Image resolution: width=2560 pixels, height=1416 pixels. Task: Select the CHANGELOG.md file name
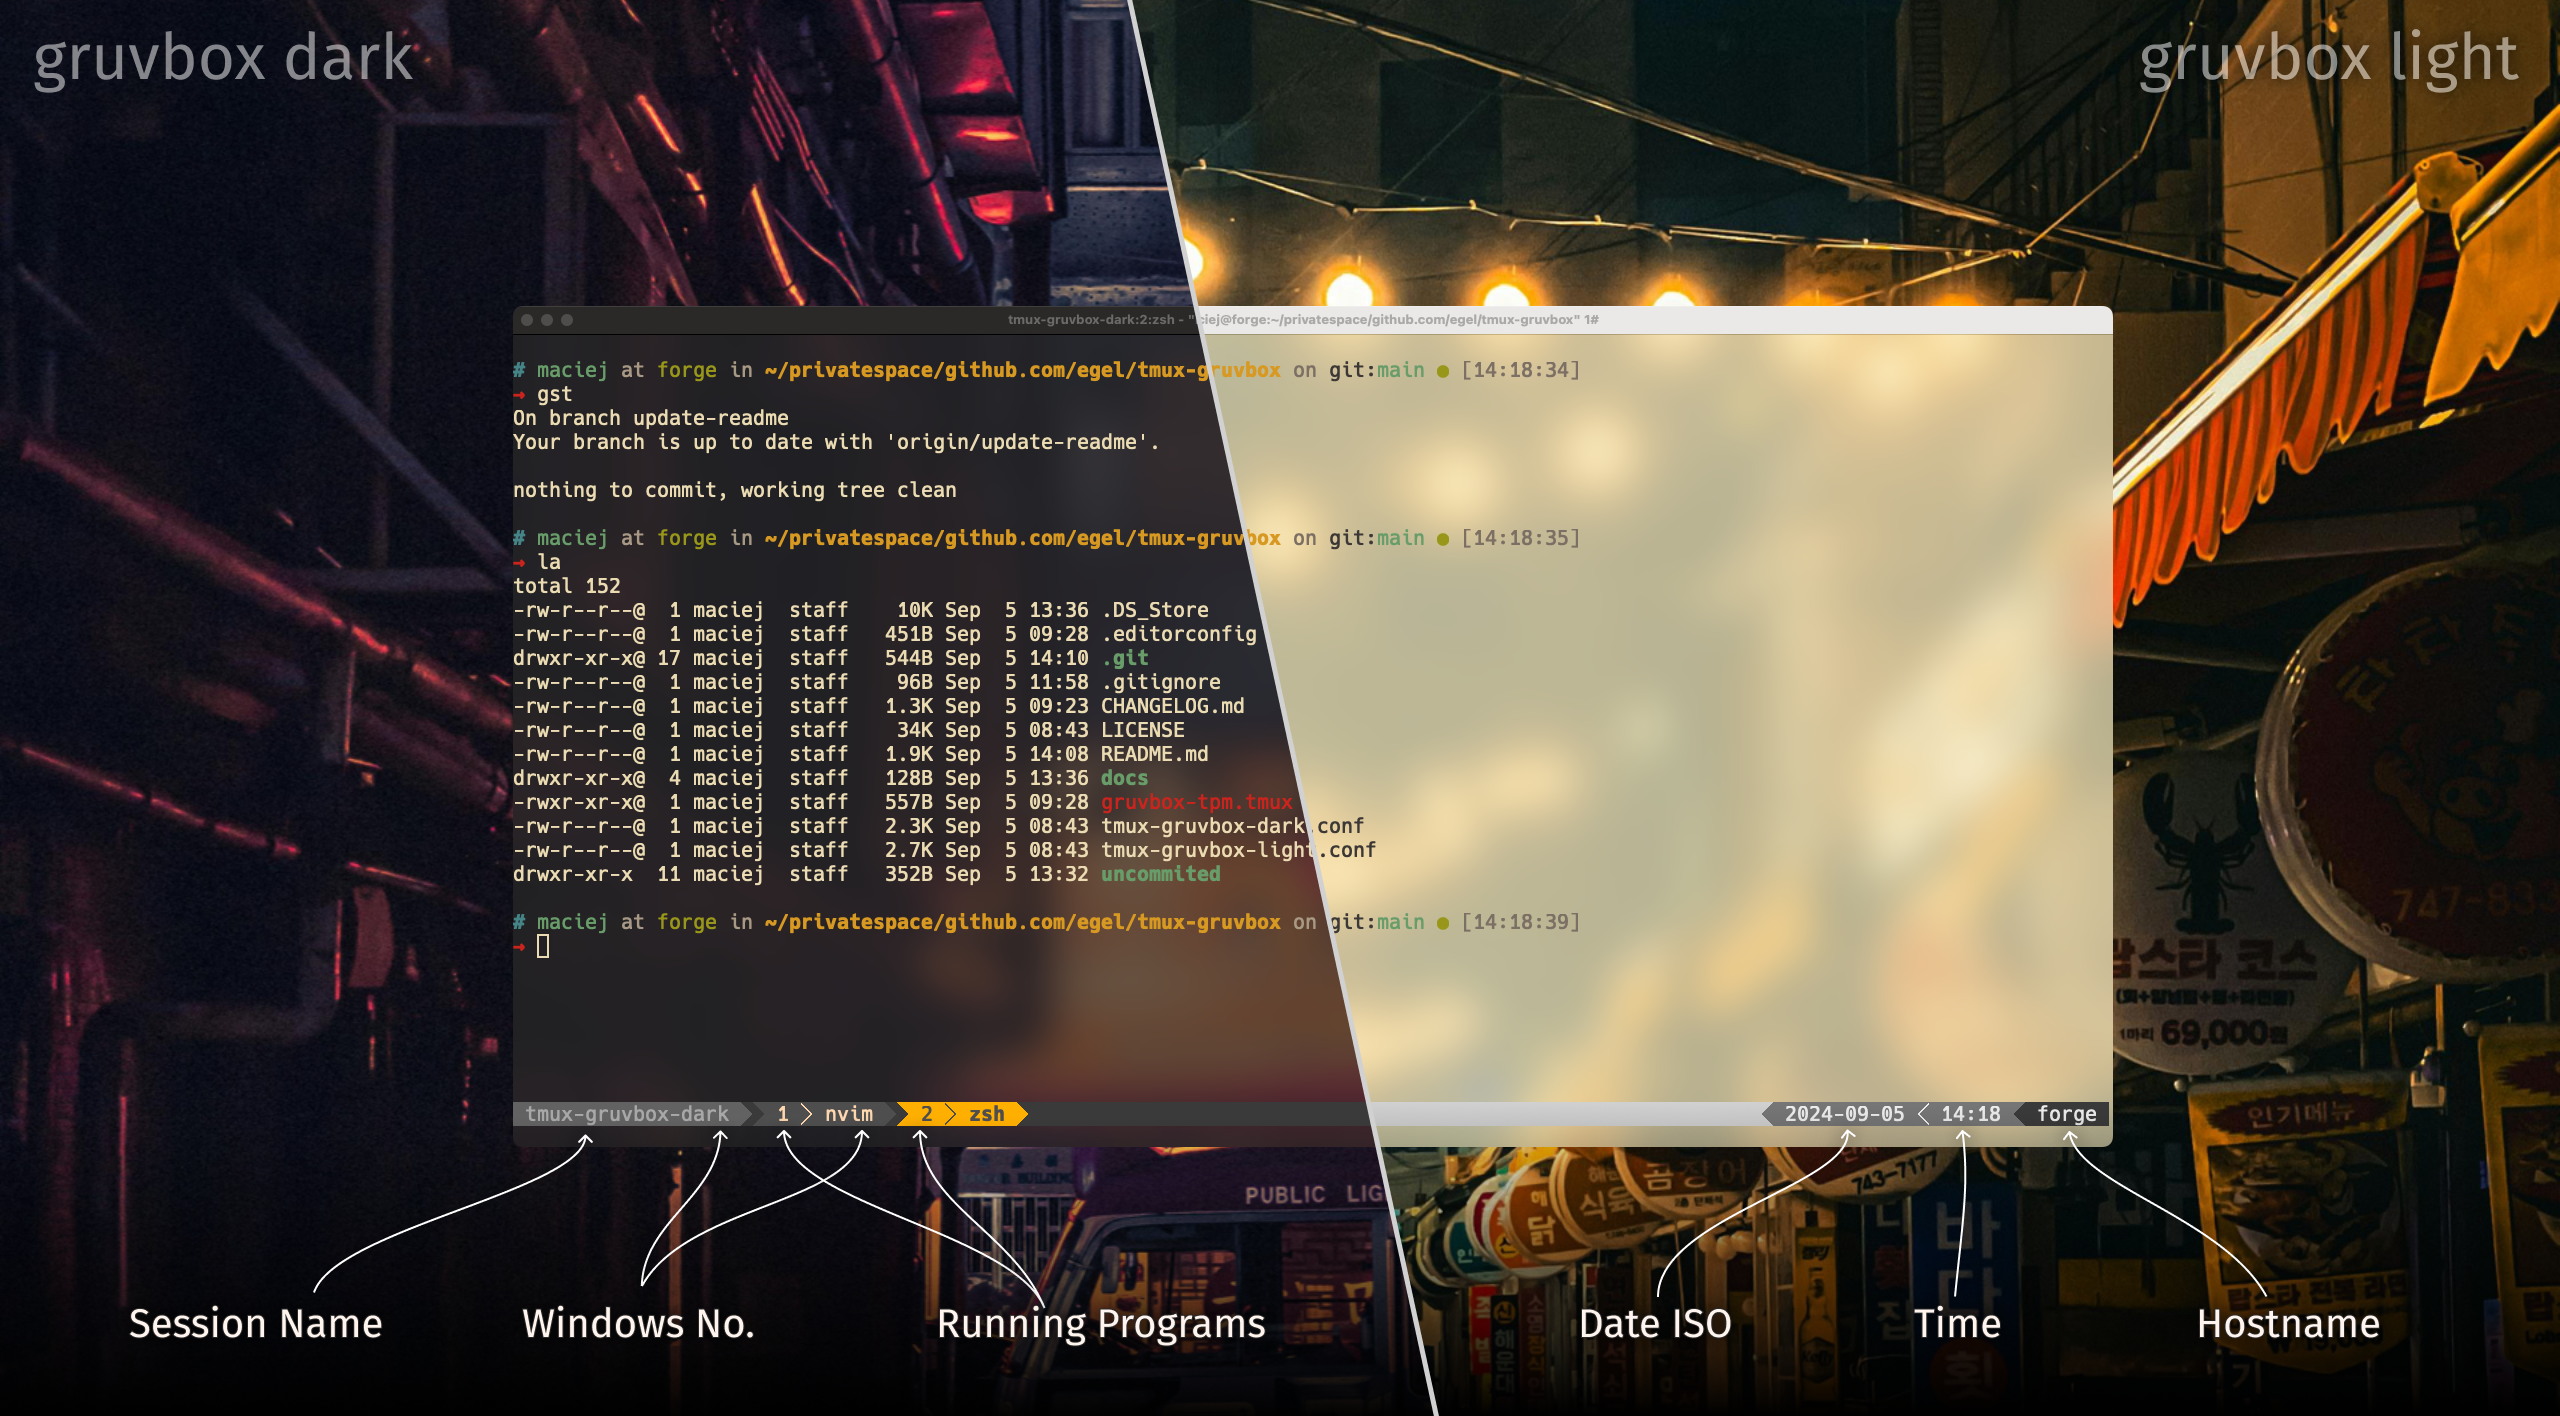click(1173, 706)
